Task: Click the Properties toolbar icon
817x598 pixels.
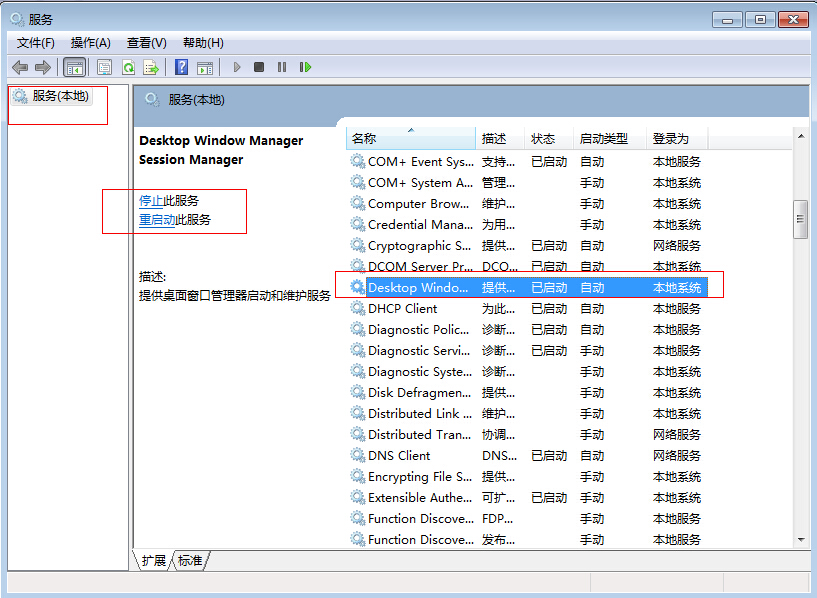Action: 104,67
